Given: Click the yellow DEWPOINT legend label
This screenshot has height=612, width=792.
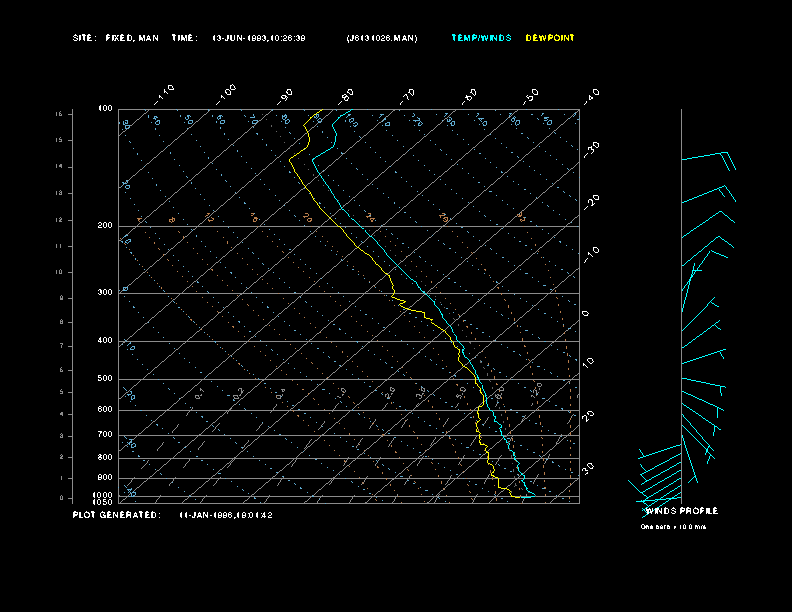Looking at the screenshot, I should pos(550,38).
